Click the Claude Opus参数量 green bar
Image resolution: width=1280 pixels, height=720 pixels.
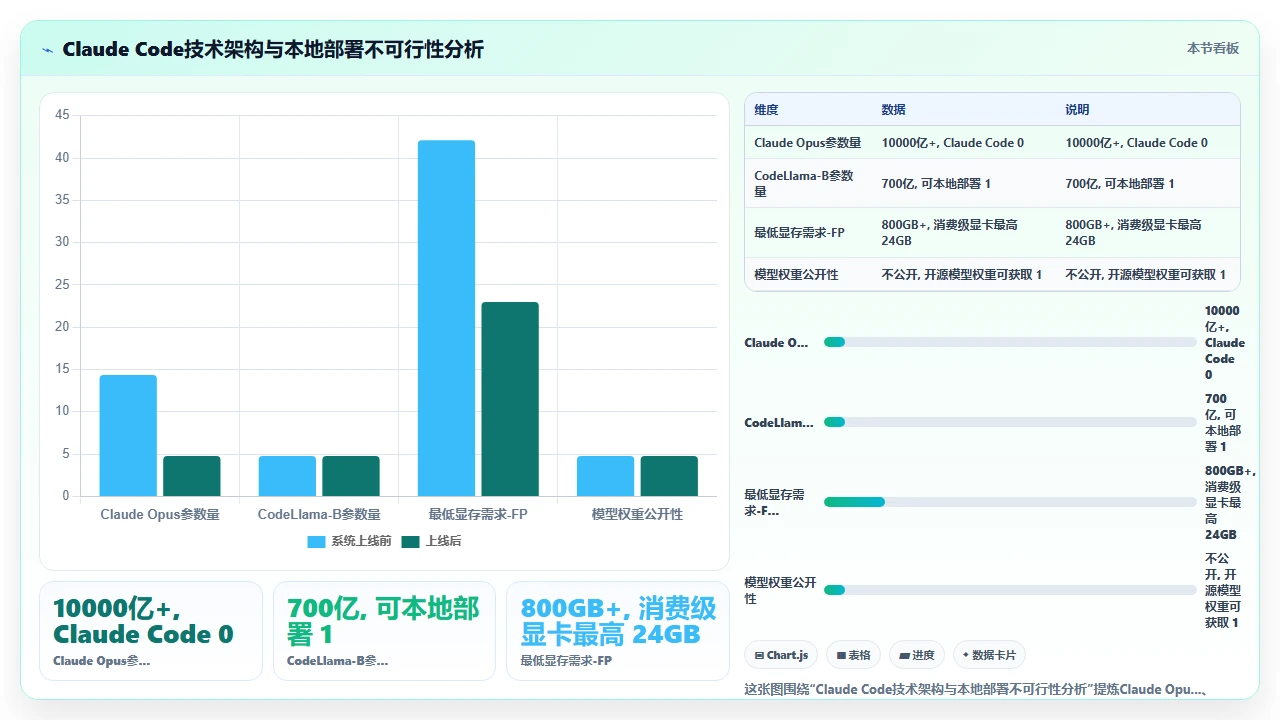(x=192, y=476)
